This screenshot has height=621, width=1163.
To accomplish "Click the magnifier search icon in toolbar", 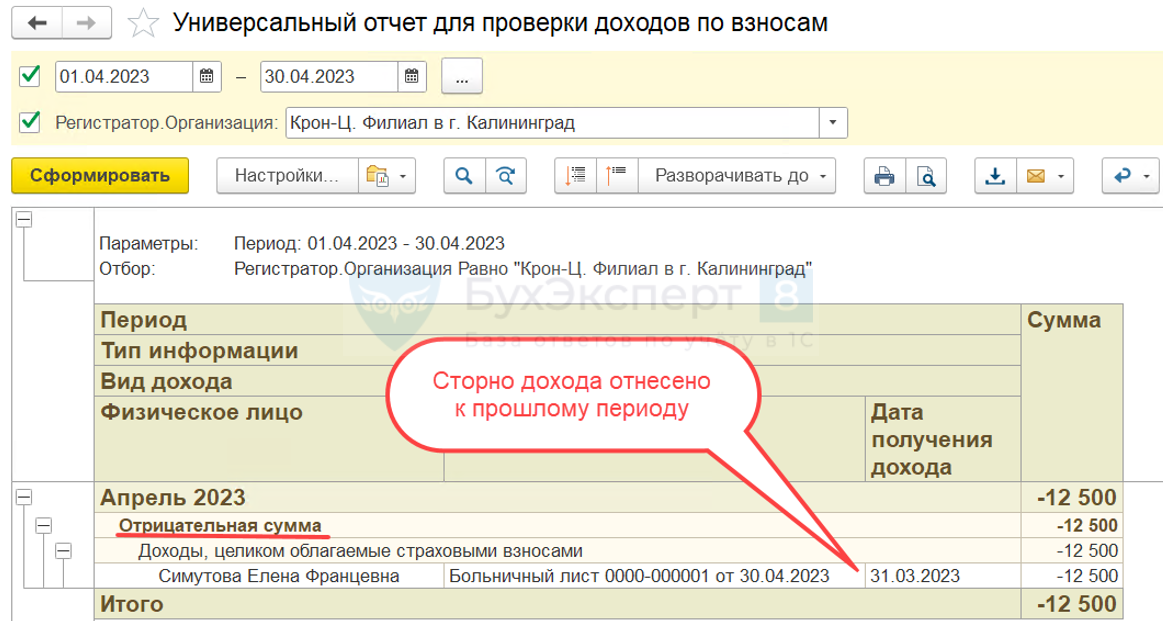I will [464, 176].
